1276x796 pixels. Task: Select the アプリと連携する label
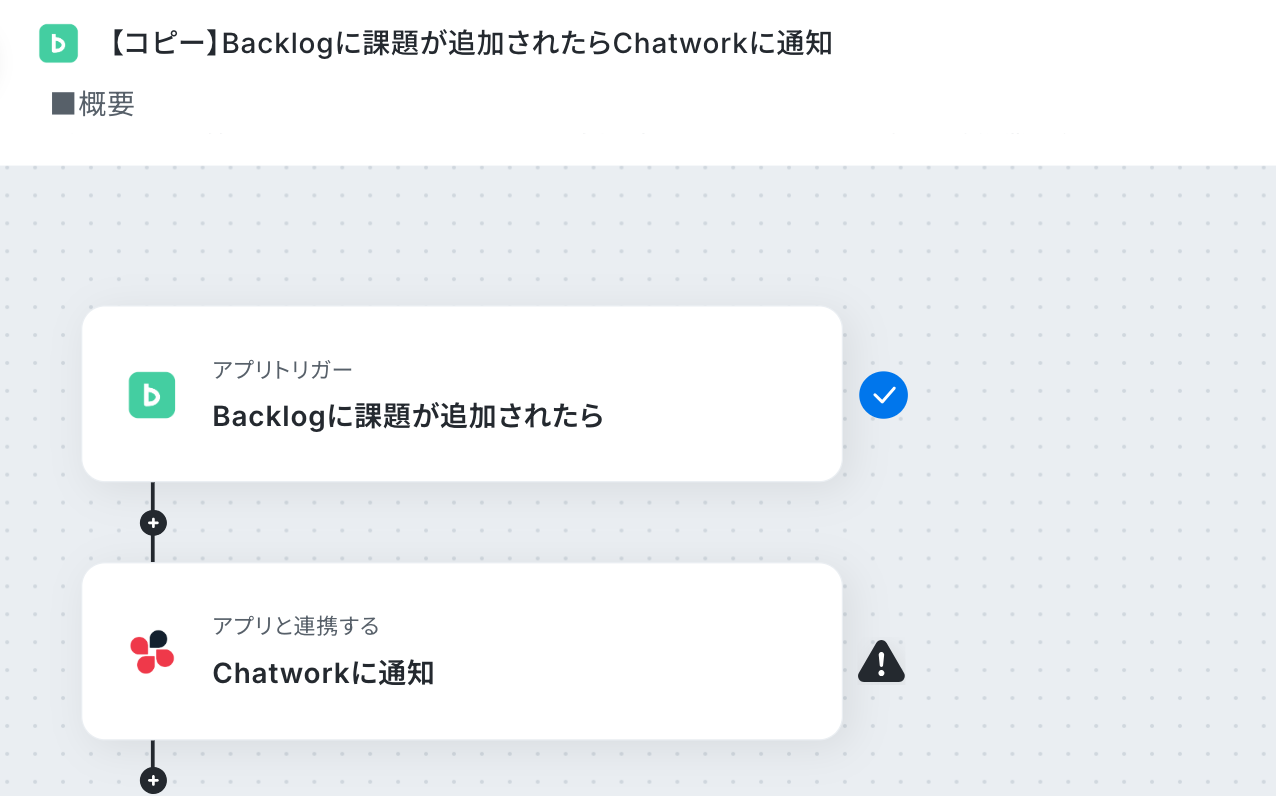[x=296, y=626]
